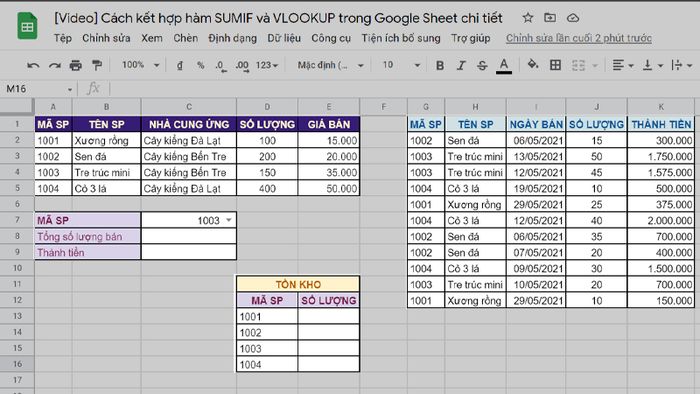Open the Định dạng menu
Image resolution: width=700 pixels, height=394 pixels.
coord(232,38)
